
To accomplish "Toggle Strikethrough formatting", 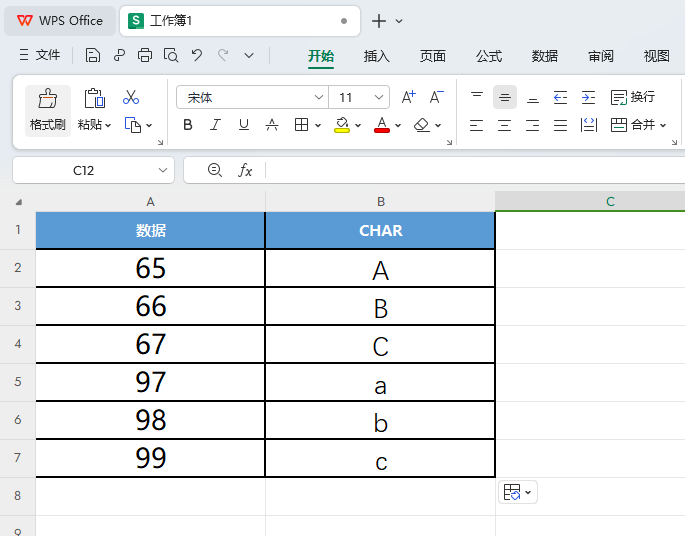I will click(x=272, y=125).
